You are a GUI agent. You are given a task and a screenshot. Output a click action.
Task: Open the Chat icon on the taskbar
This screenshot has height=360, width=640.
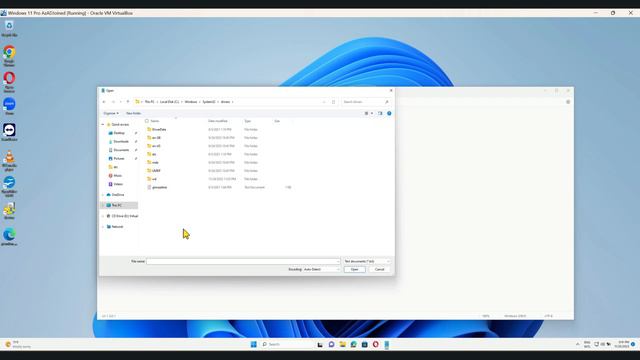[x=331, y=344]
